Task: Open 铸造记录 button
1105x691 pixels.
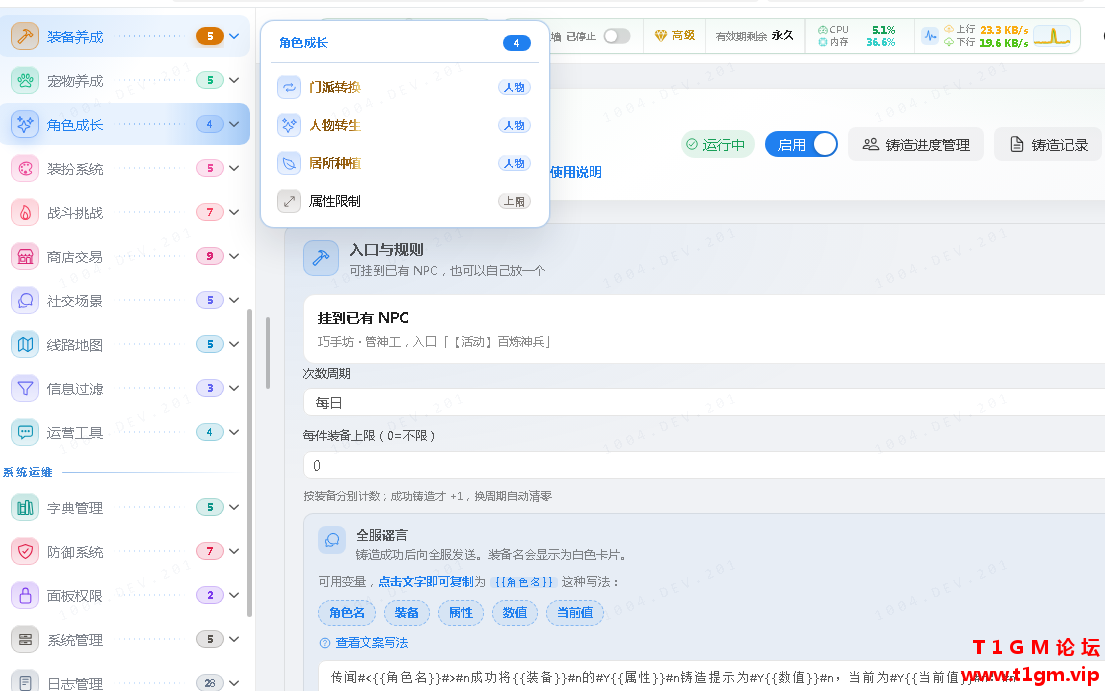Action: pyautogui.click(x=1049, y=144)
